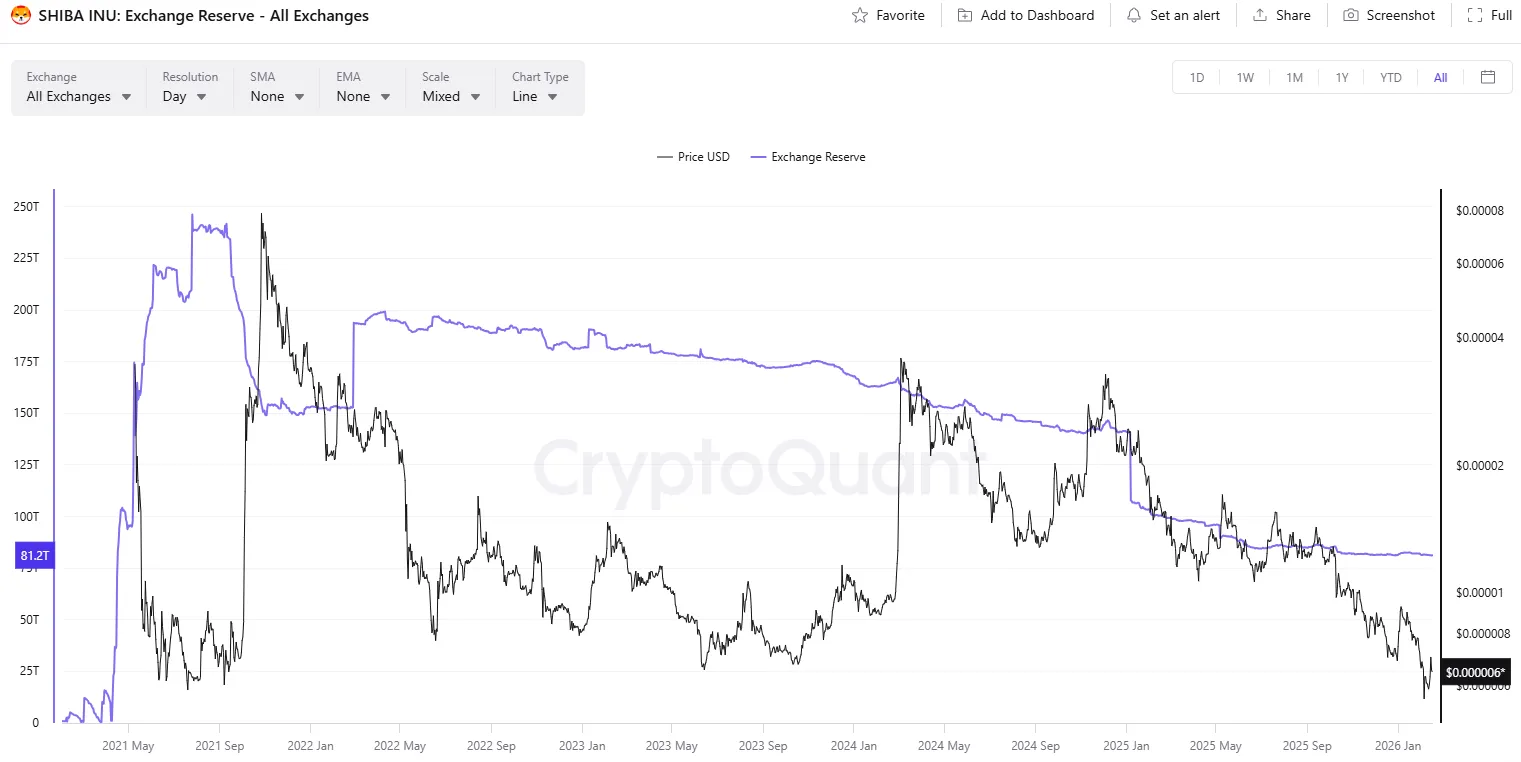Click the 81.2T reserve value label

click(x=34, y=556)
